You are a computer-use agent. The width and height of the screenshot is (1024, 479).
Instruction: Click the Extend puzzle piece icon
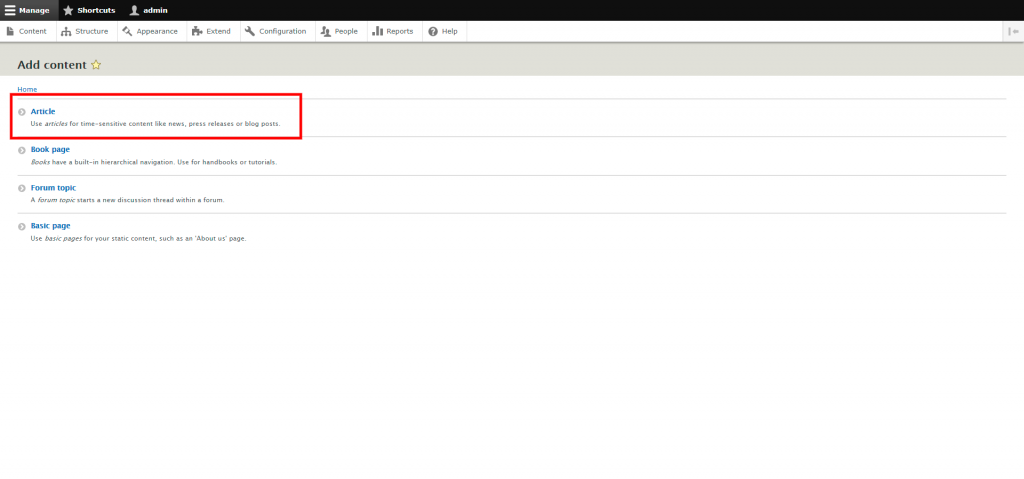tap(197, 31)
